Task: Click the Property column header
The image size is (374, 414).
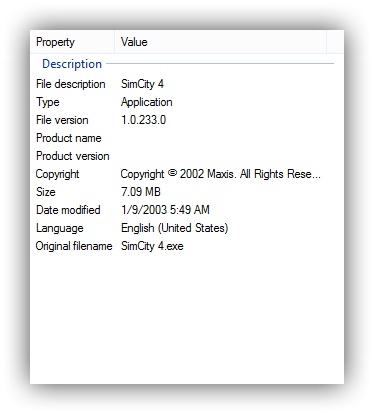Action: 72,42
